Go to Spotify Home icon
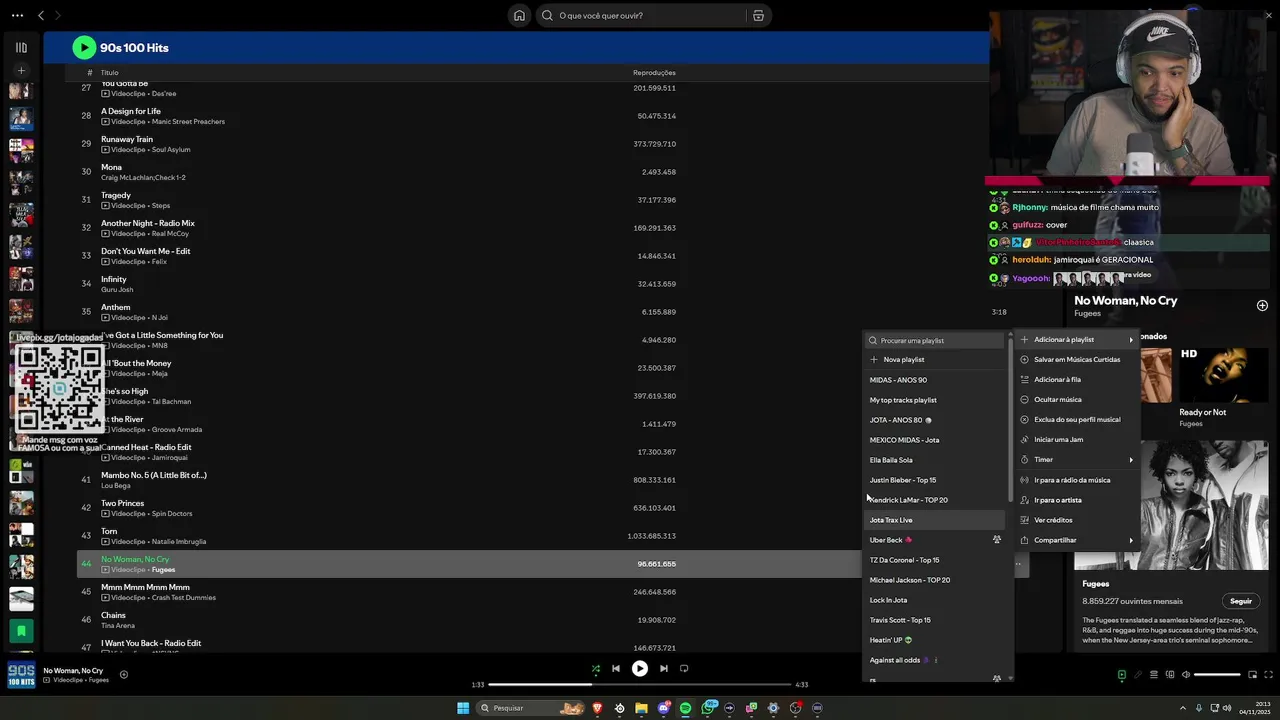 [519, 15]
